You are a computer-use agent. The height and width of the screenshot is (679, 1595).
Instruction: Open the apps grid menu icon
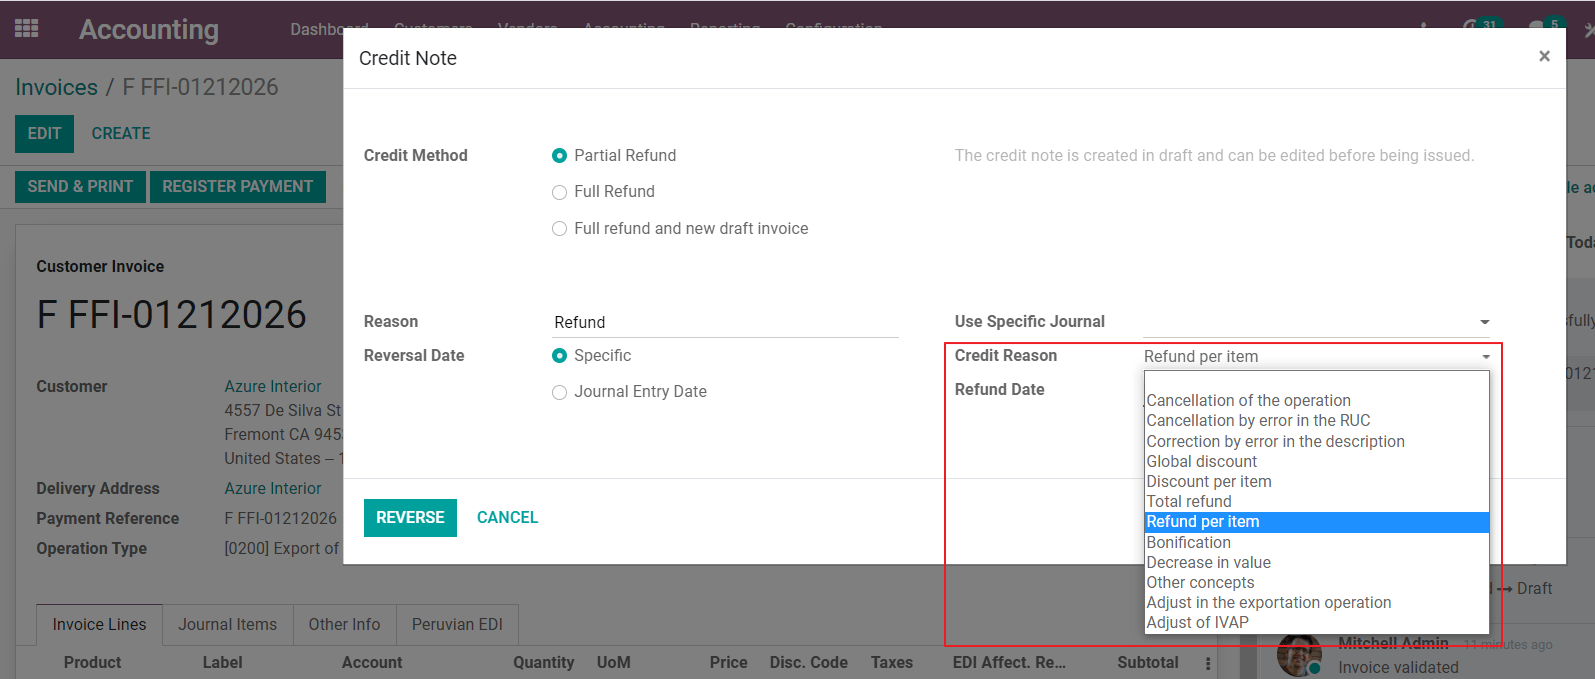tap(27, 28)
